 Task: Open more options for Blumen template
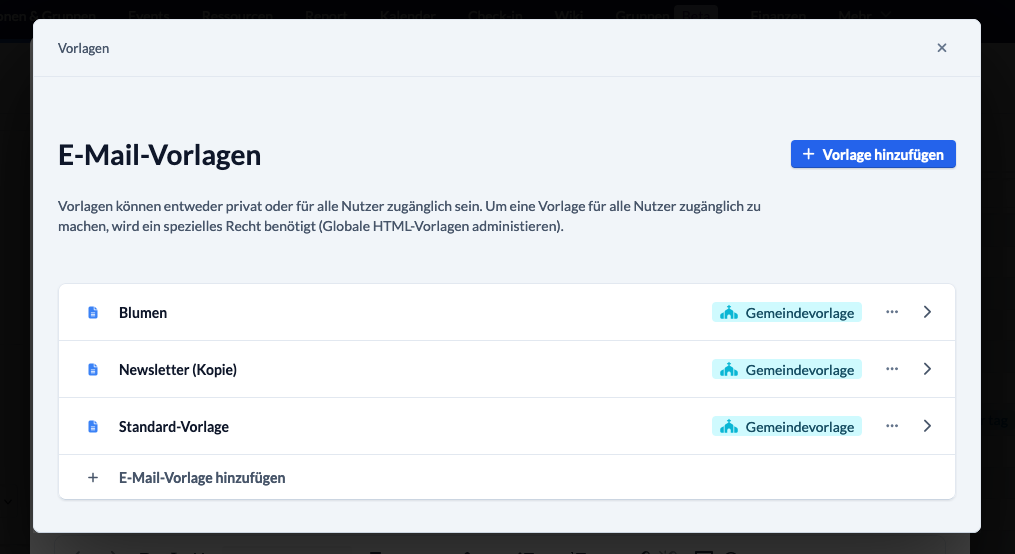click(x=892, y=312)
